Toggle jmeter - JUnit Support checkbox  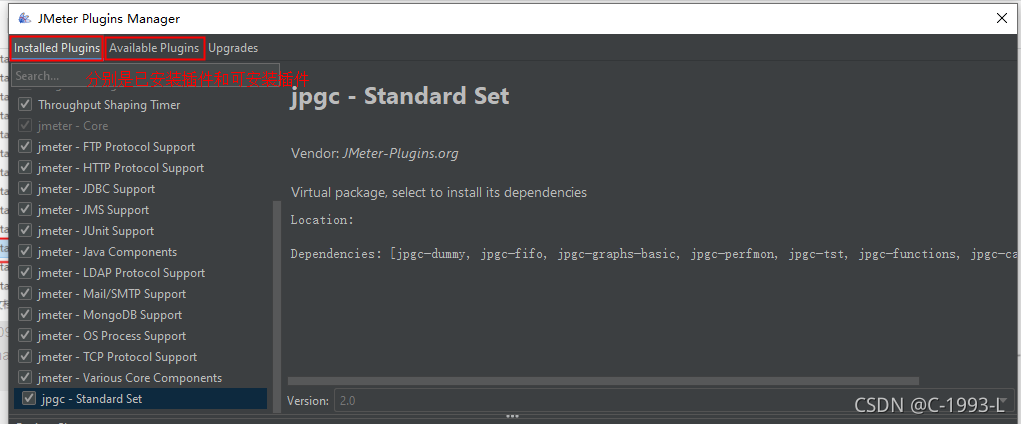[25, 231]
